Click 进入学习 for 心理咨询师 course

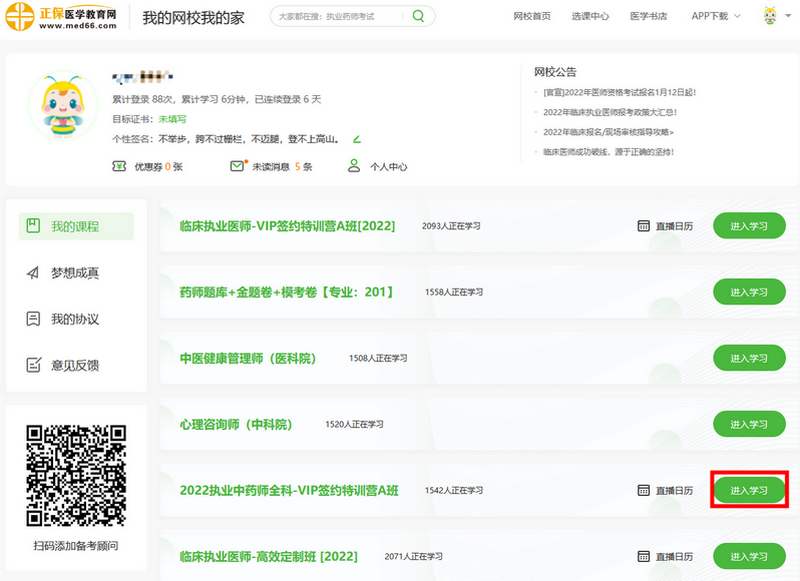(748, 424)
